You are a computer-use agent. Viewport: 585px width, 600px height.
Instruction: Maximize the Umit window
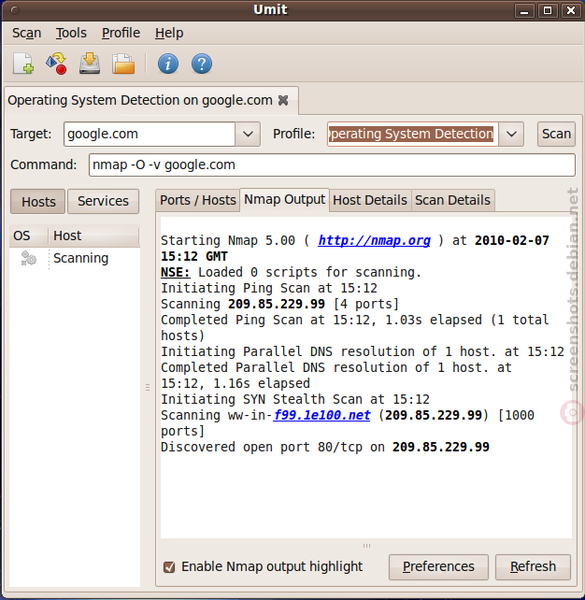(x=548, y=10)
